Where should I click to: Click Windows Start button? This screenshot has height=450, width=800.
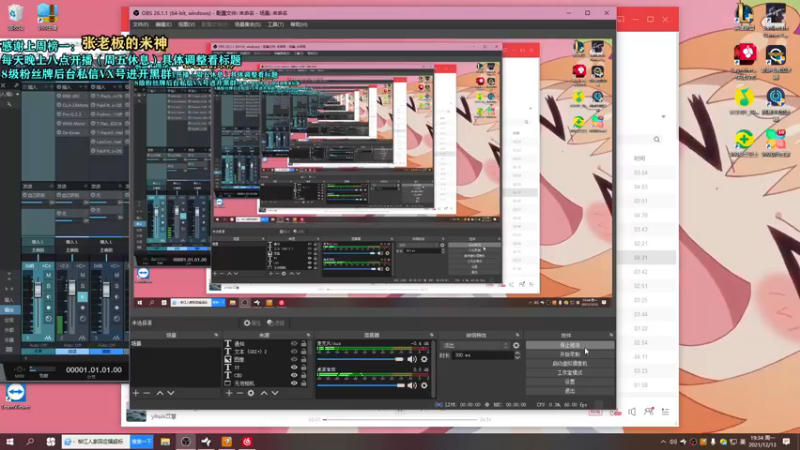(10, 442)
